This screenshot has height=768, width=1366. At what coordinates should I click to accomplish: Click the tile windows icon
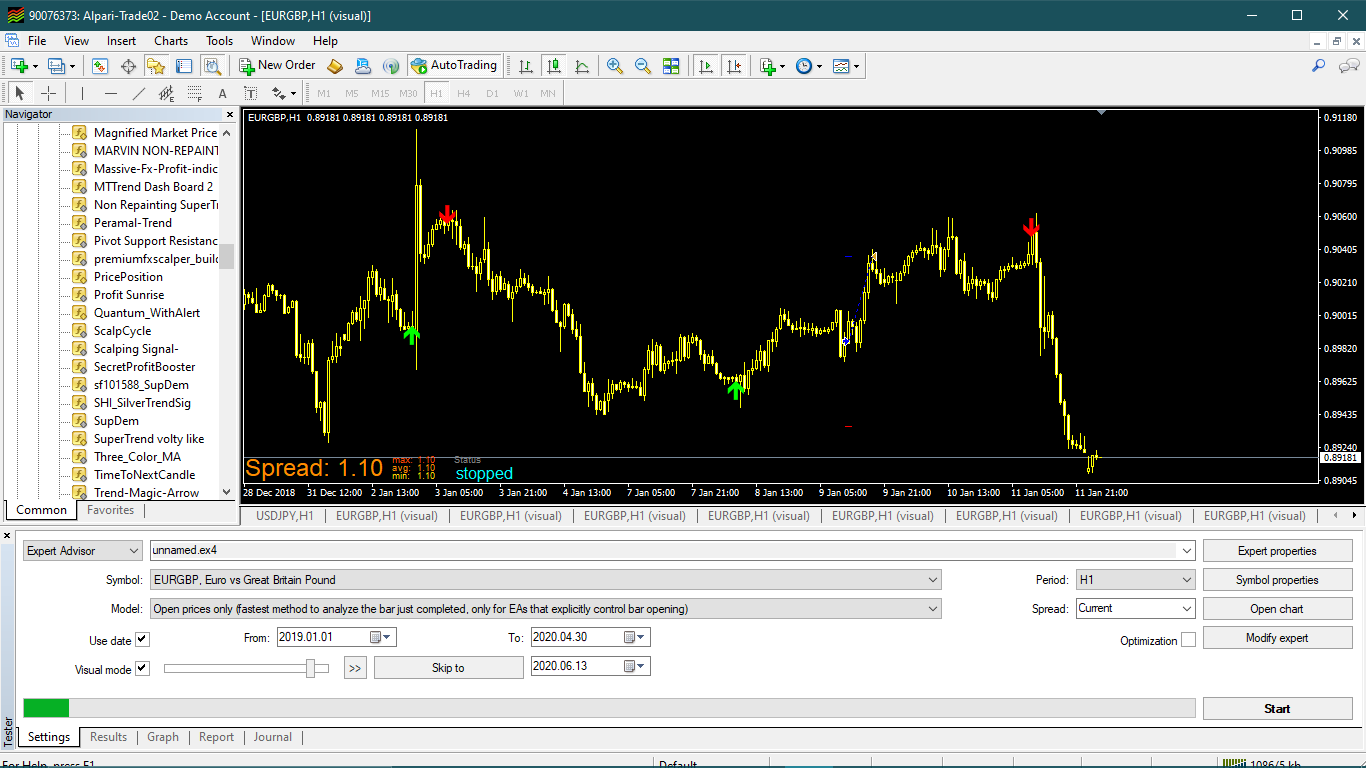[671, 66]
